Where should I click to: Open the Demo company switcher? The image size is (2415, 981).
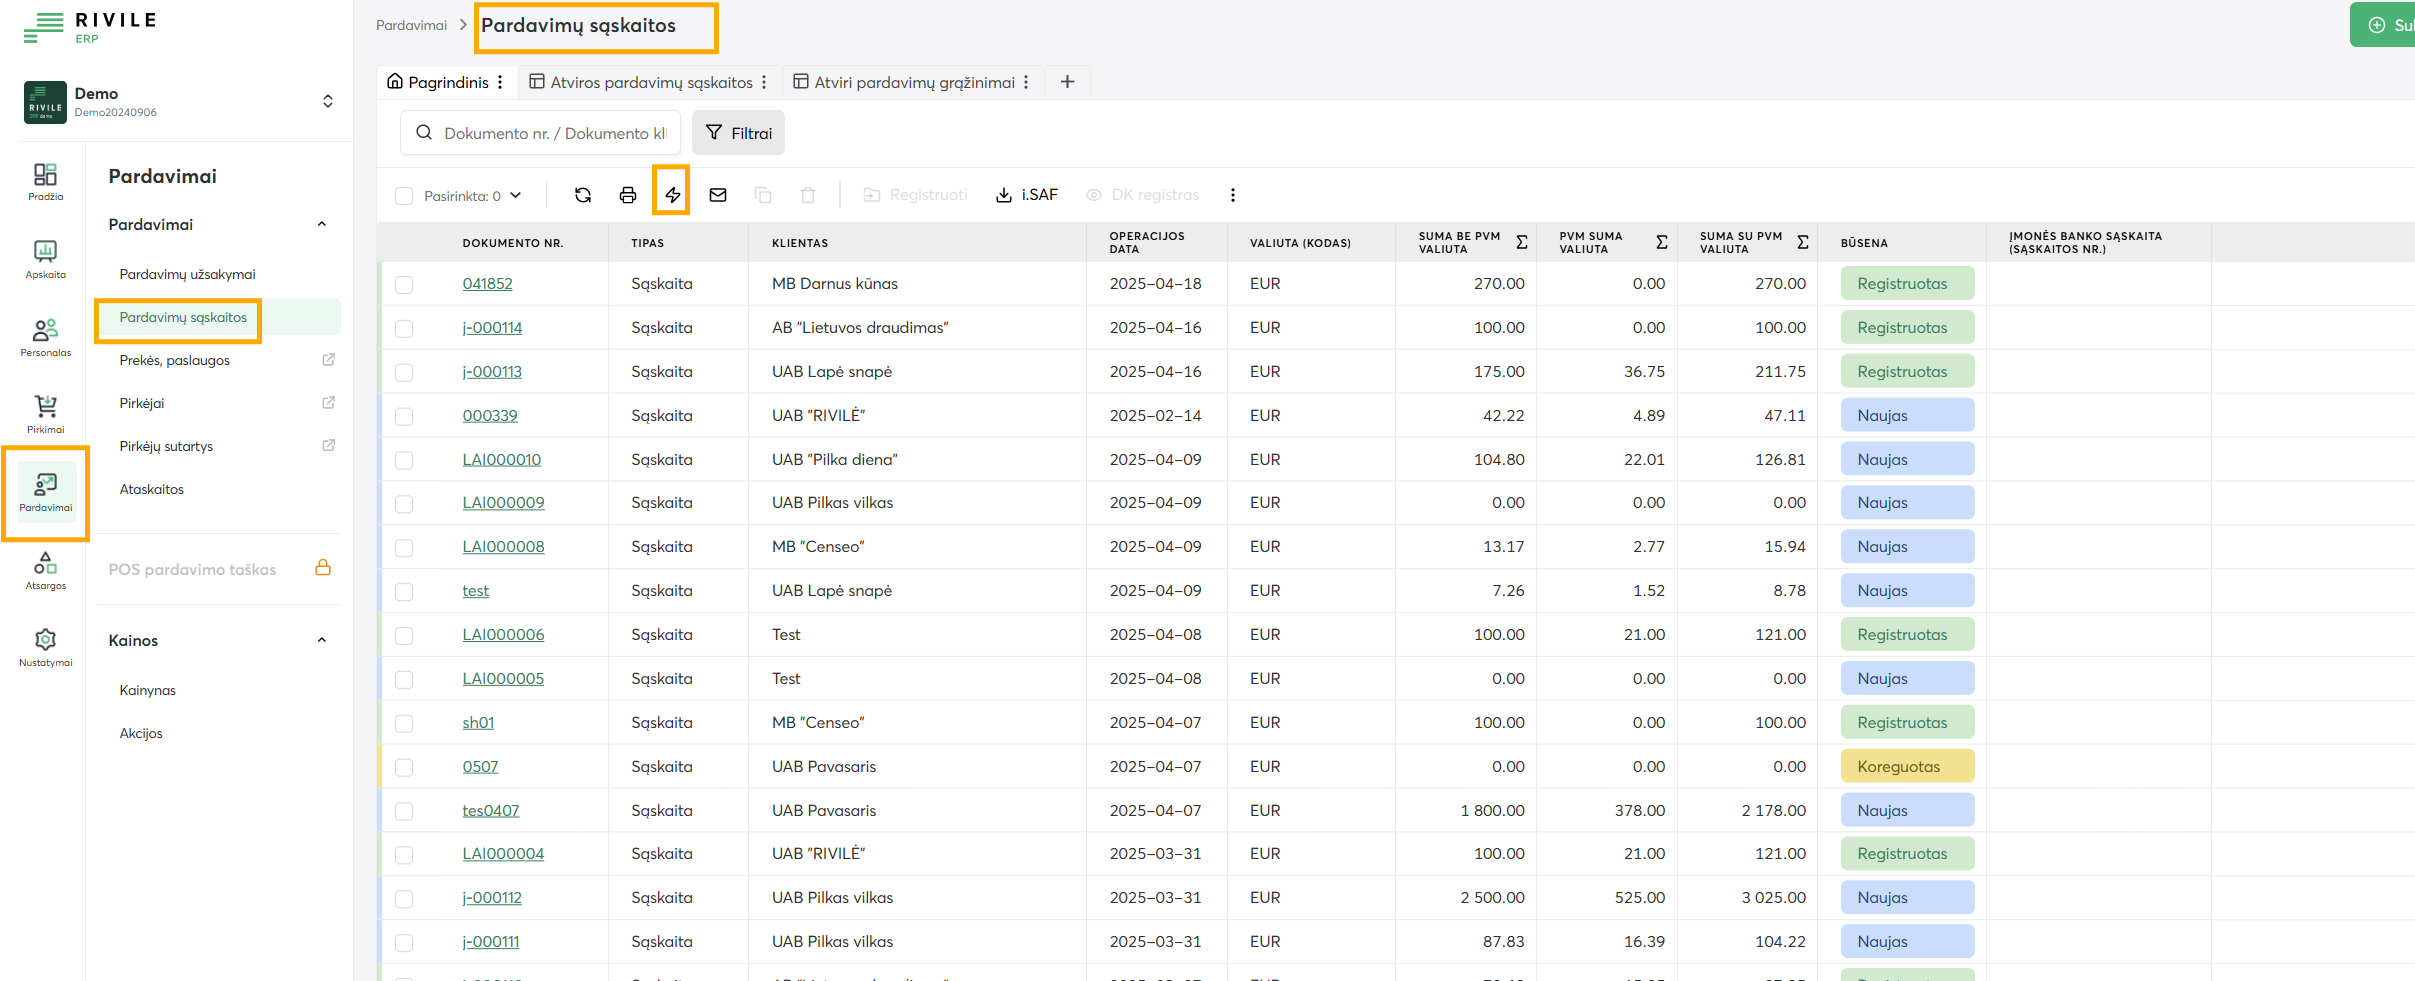327,101
